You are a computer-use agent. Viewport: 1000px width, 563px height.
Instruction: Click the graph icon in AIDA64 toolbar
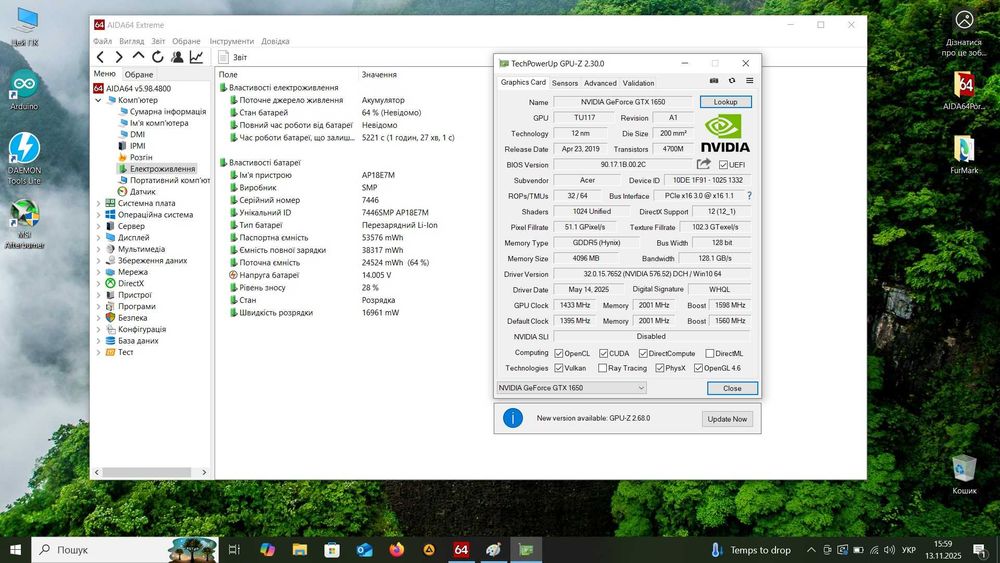point(196,57)
